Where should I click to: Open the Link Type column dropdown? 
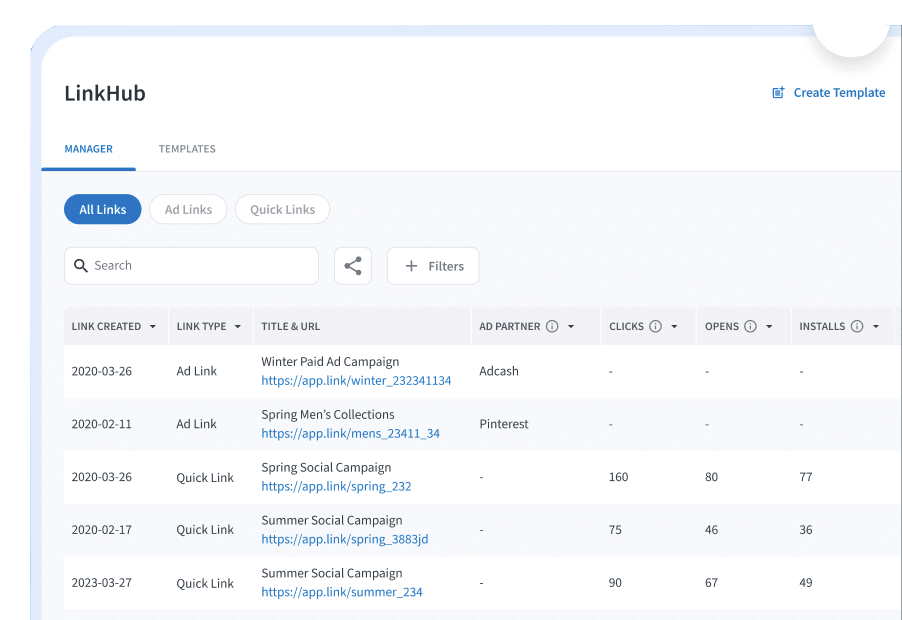(x=238, y=327)
